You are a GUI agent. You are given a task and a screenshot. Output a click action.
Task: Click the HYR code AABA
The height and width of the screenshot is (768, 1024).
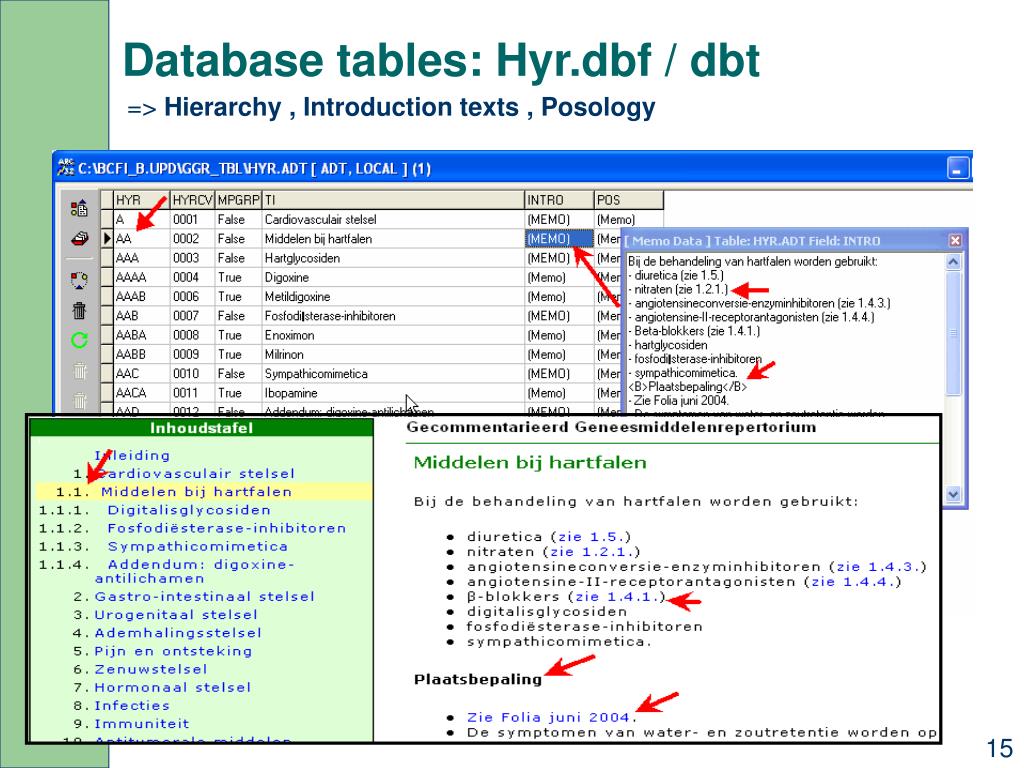pyautogui.click(x=141, y=335)
